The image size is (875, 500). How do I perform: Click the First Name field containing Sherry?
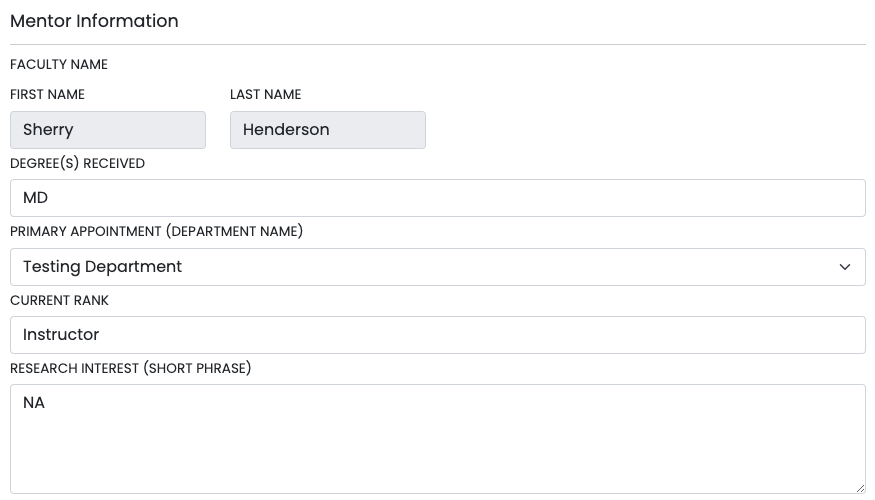tap(108, 130)
